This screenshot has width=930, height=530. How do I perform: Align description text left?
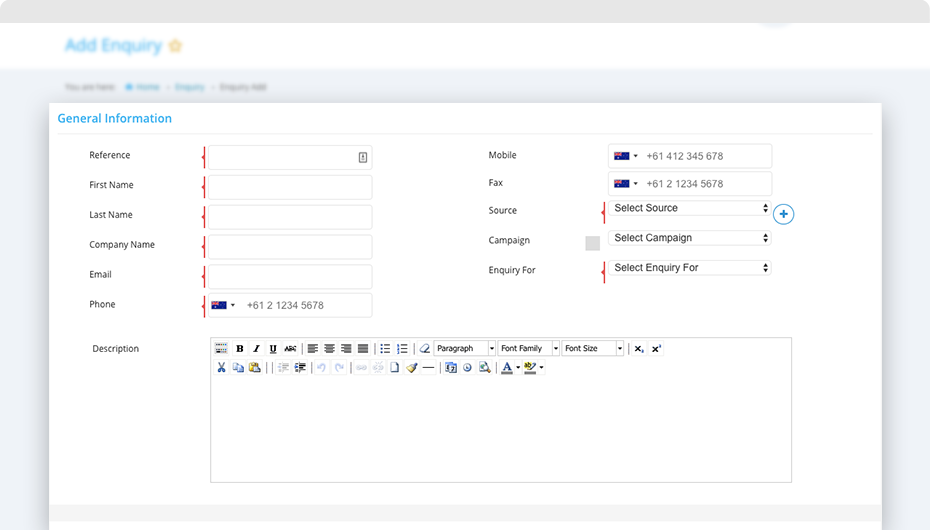(313, 349)
